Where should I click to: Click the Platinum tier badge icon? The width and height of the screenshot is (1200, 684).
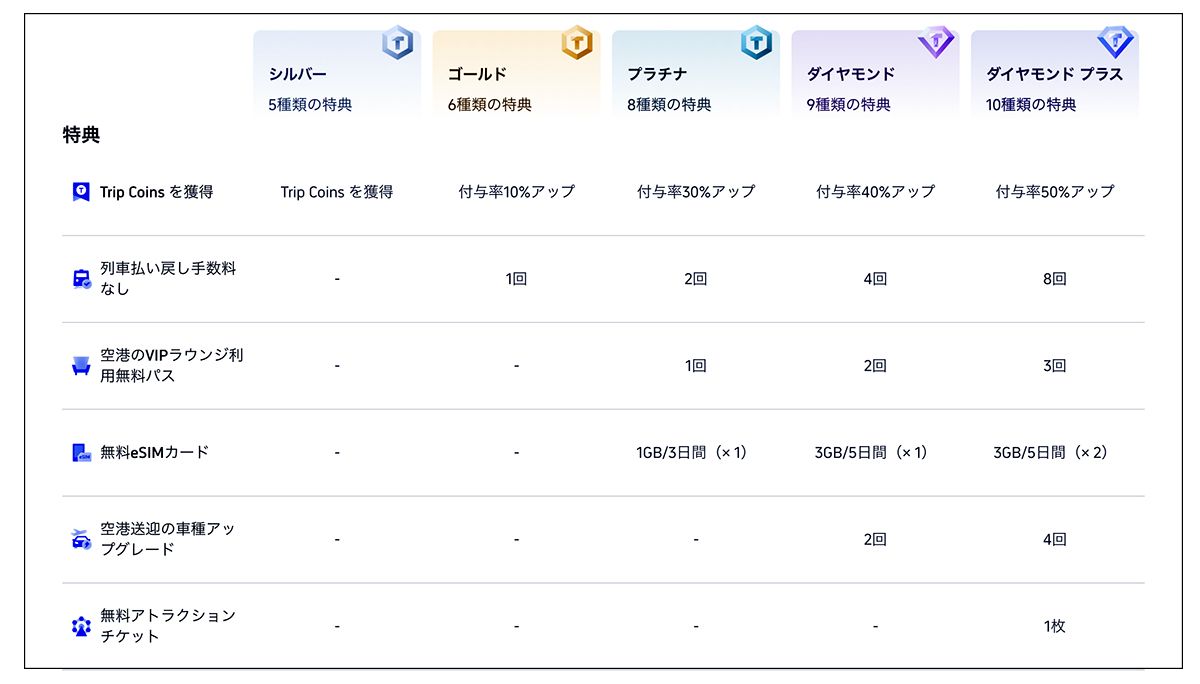click(x=756, y=43)
